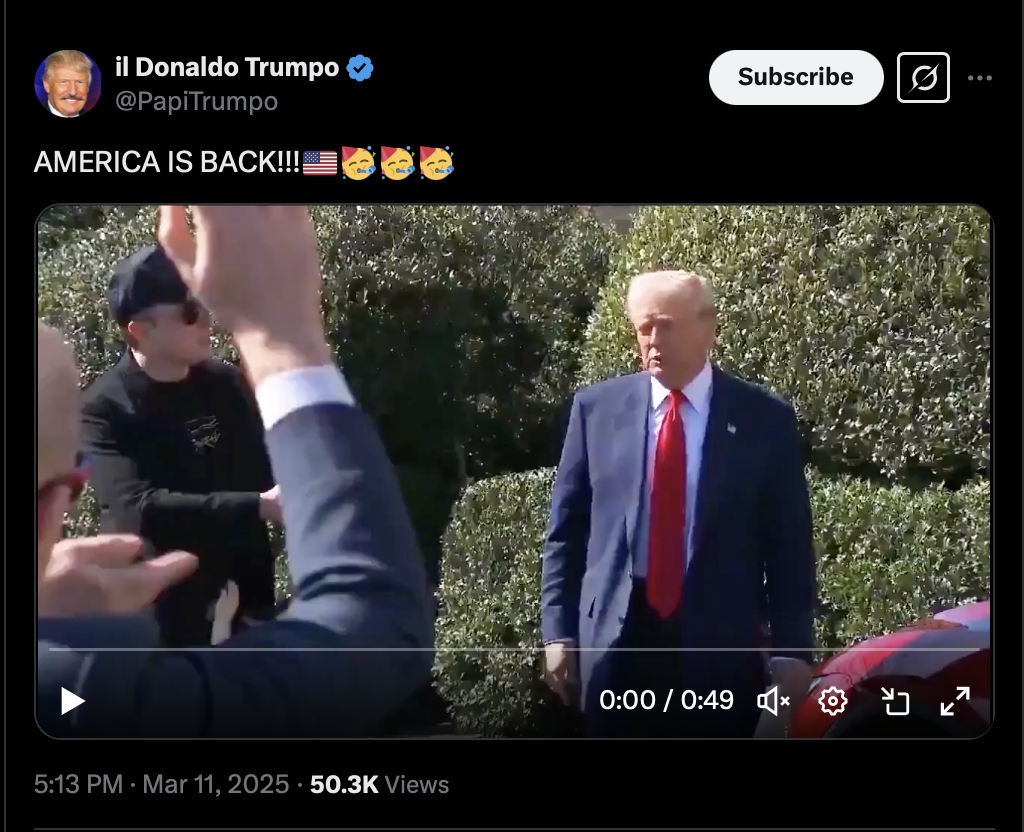Click the Subscribe button

(x=795, y=77)
